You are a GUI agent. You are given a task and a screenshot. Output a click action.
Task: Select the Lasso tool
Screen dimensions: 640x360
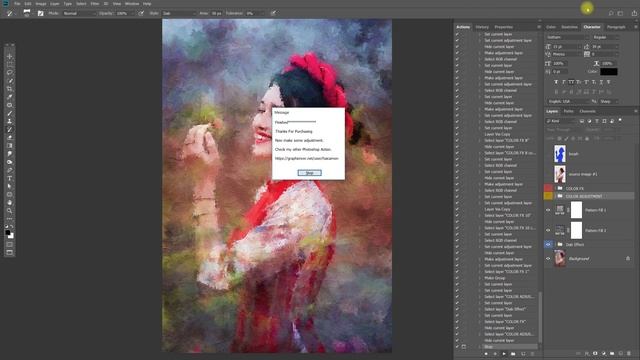(9, 73)
